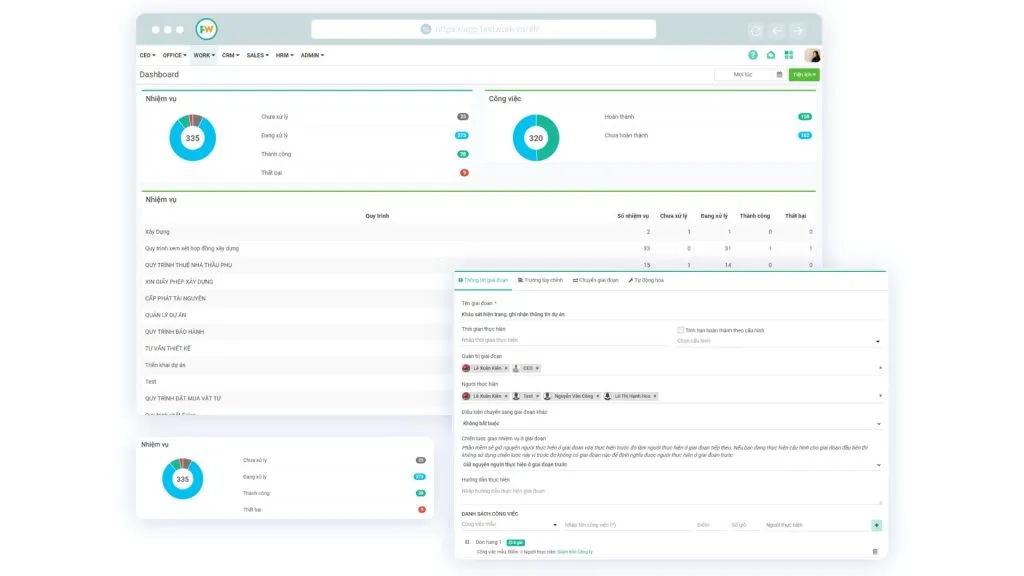Click the browser address bar
The height and width of the screenshot is (576, 1024).
(484, 29)
